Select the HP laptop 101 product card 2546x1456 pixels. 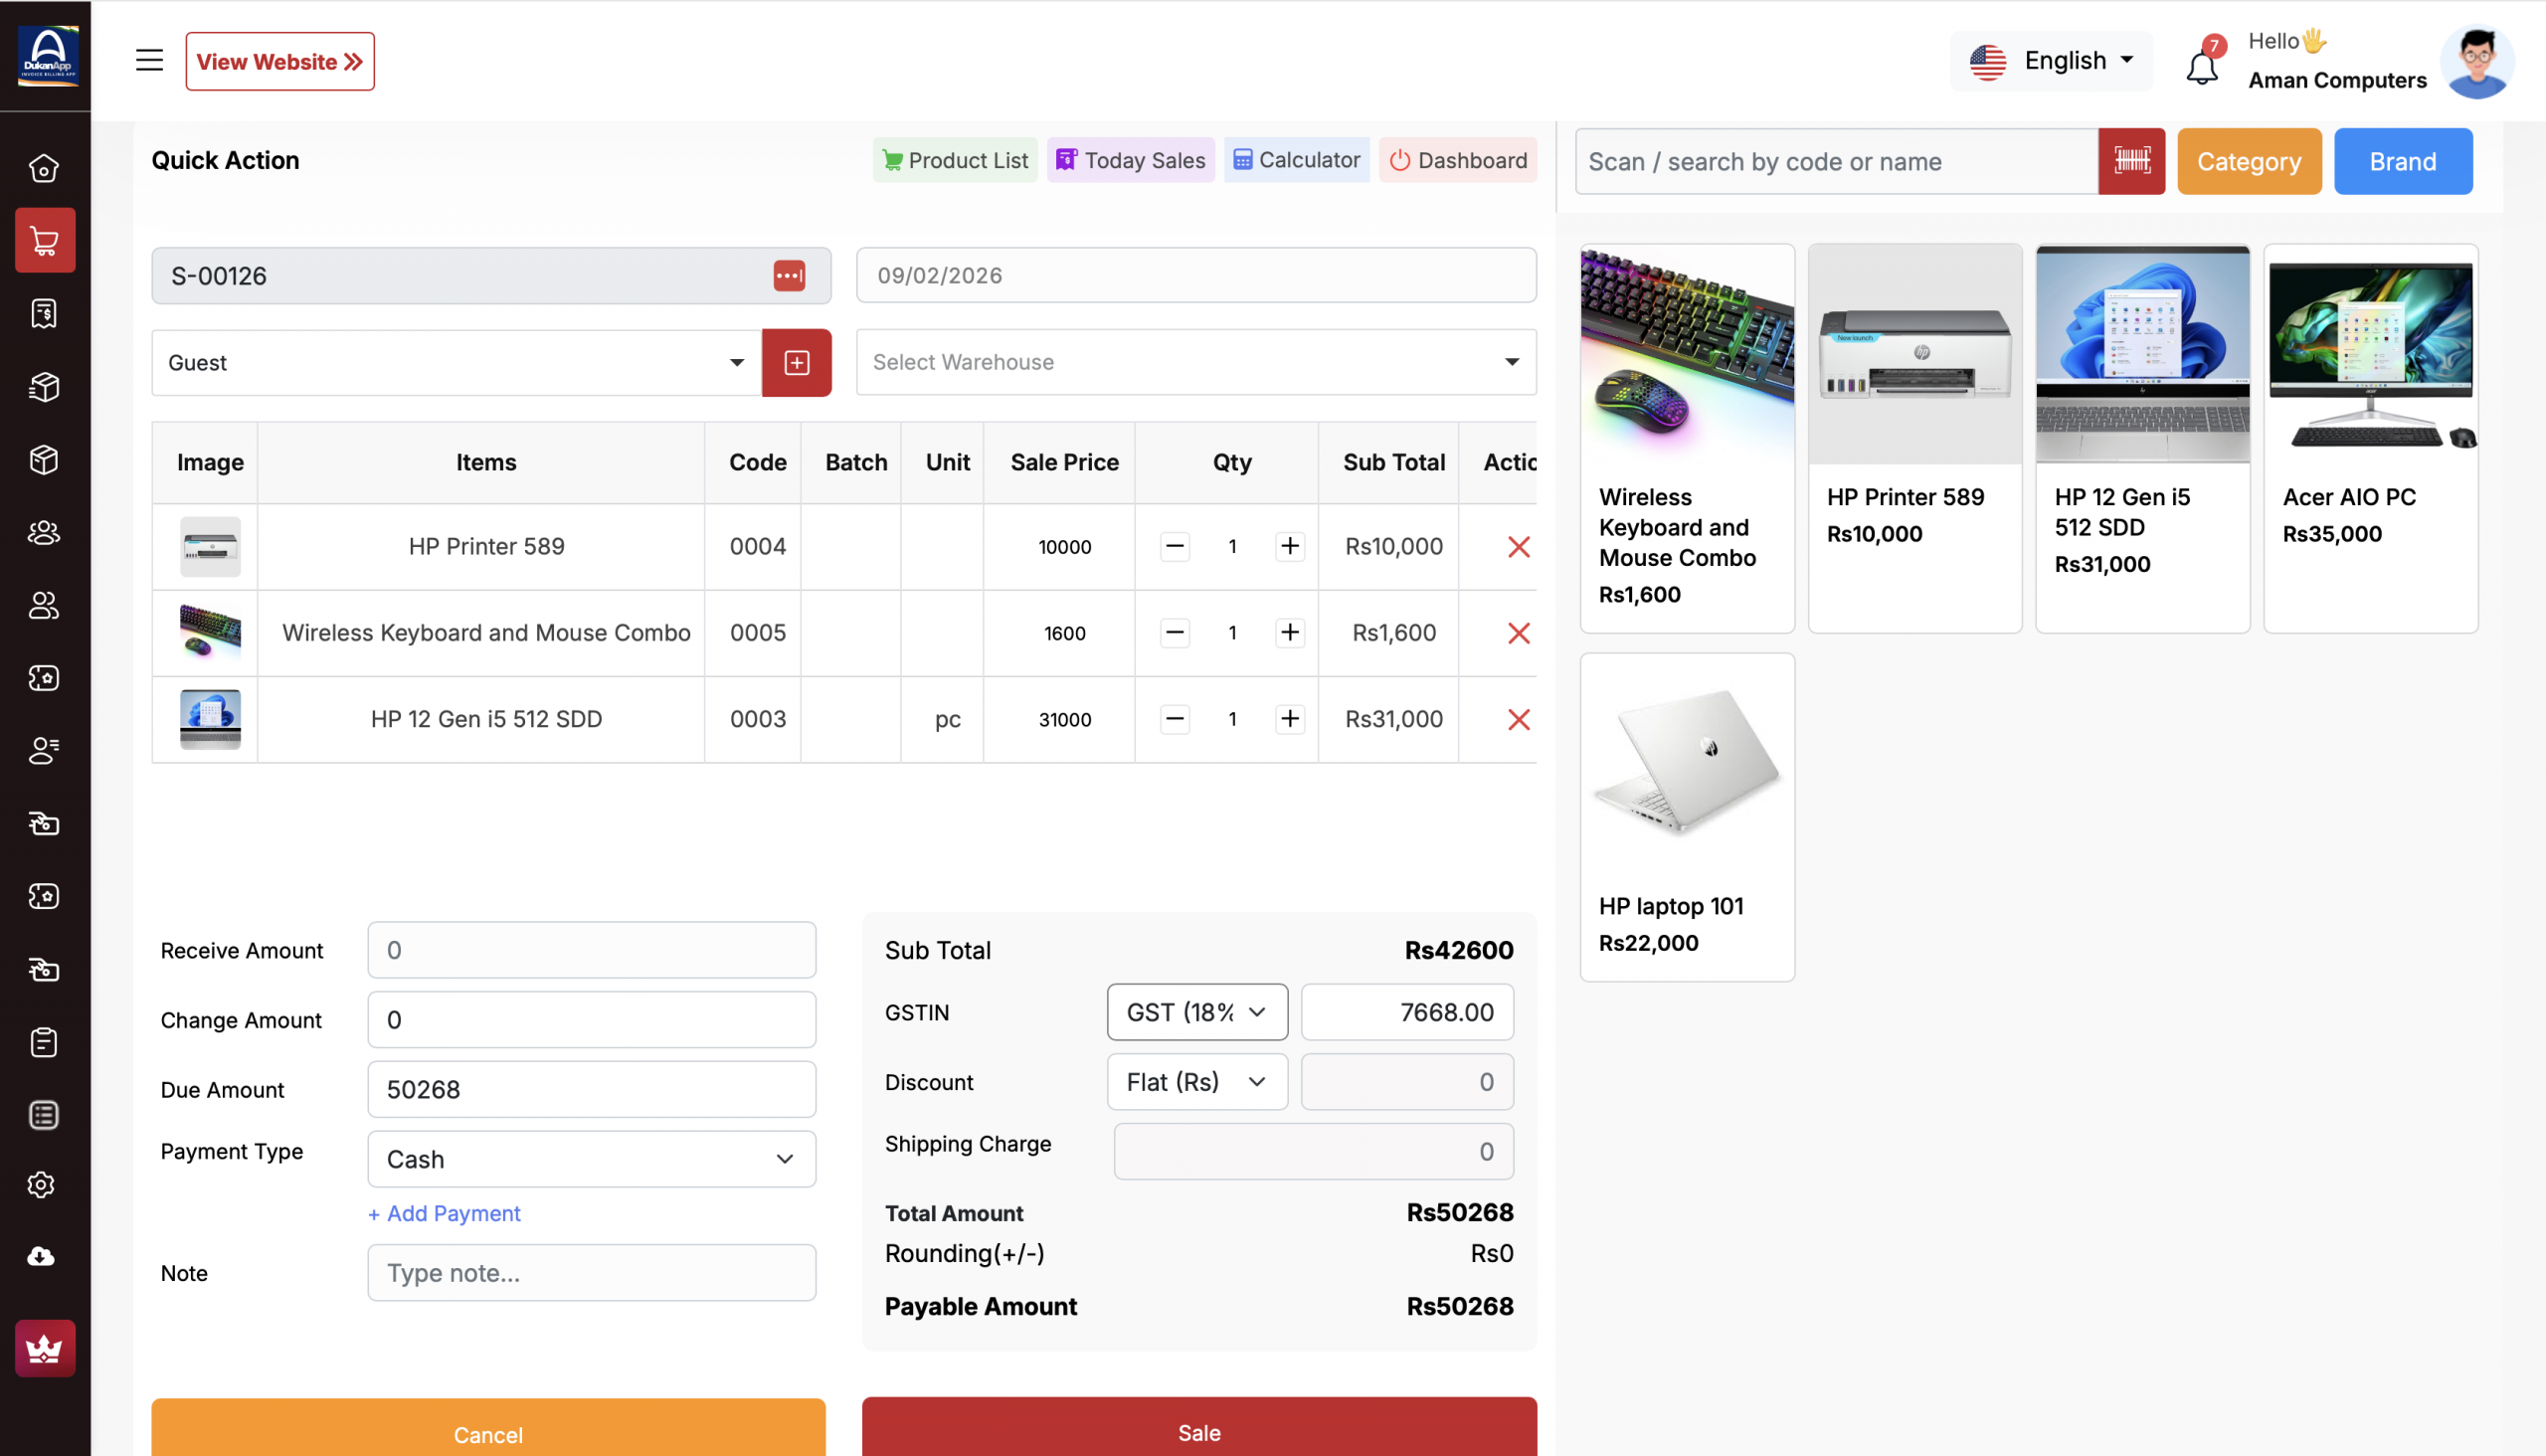pyautogui.click(x=1687, y=816)
